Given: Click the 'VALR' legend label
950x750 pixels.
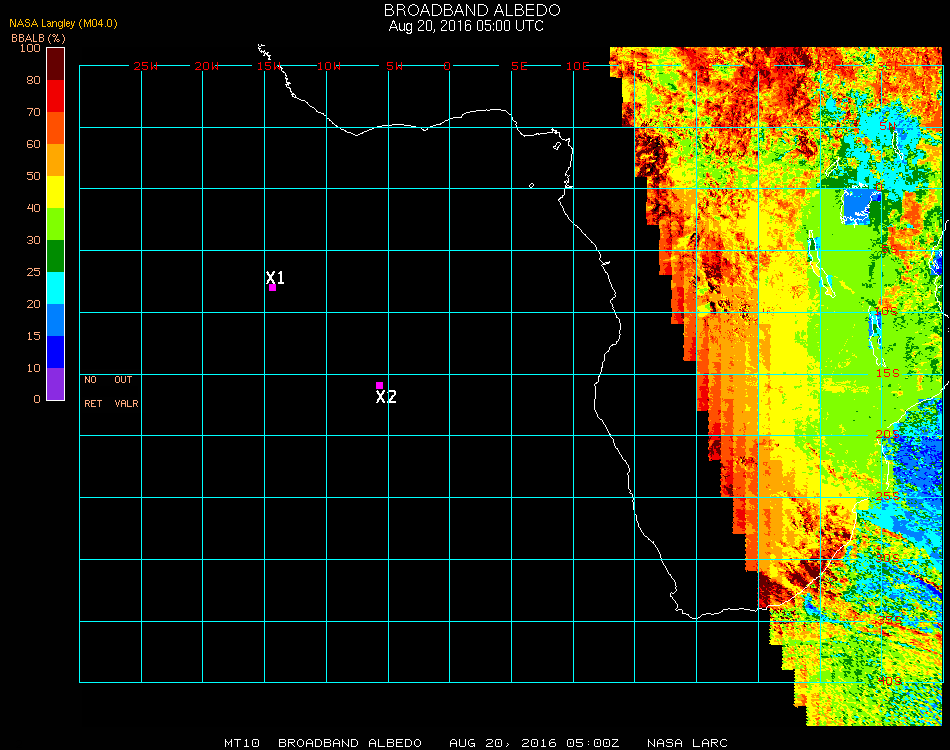Looking at the screenshot, I should tap(127, 403).
